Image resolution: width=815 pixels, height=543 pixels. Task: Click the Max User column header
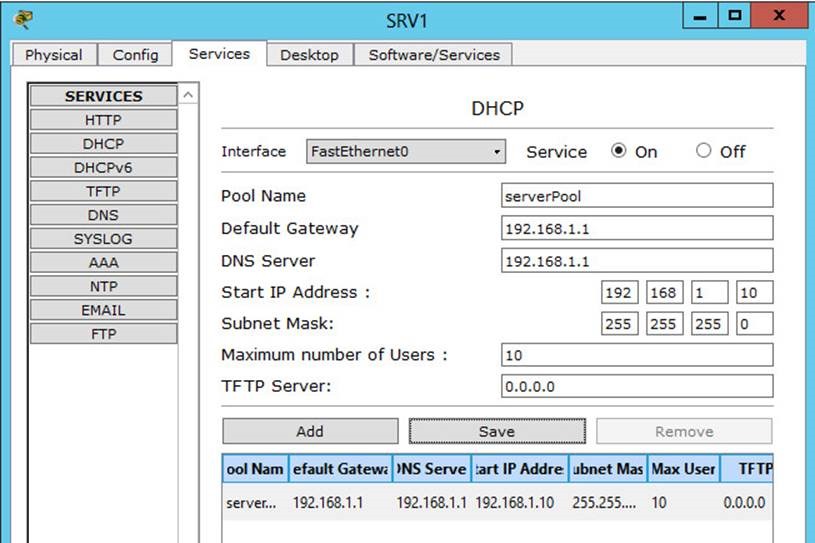(x=683, y=469)
